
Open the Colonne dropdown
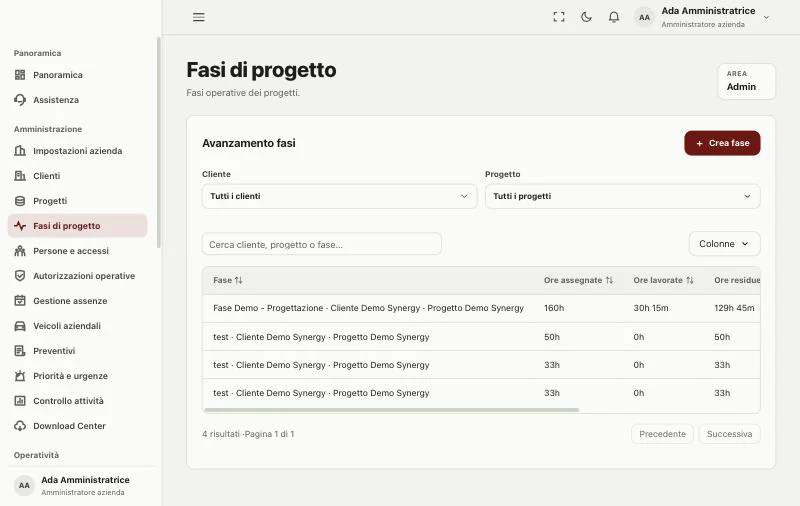coord(724,244)
